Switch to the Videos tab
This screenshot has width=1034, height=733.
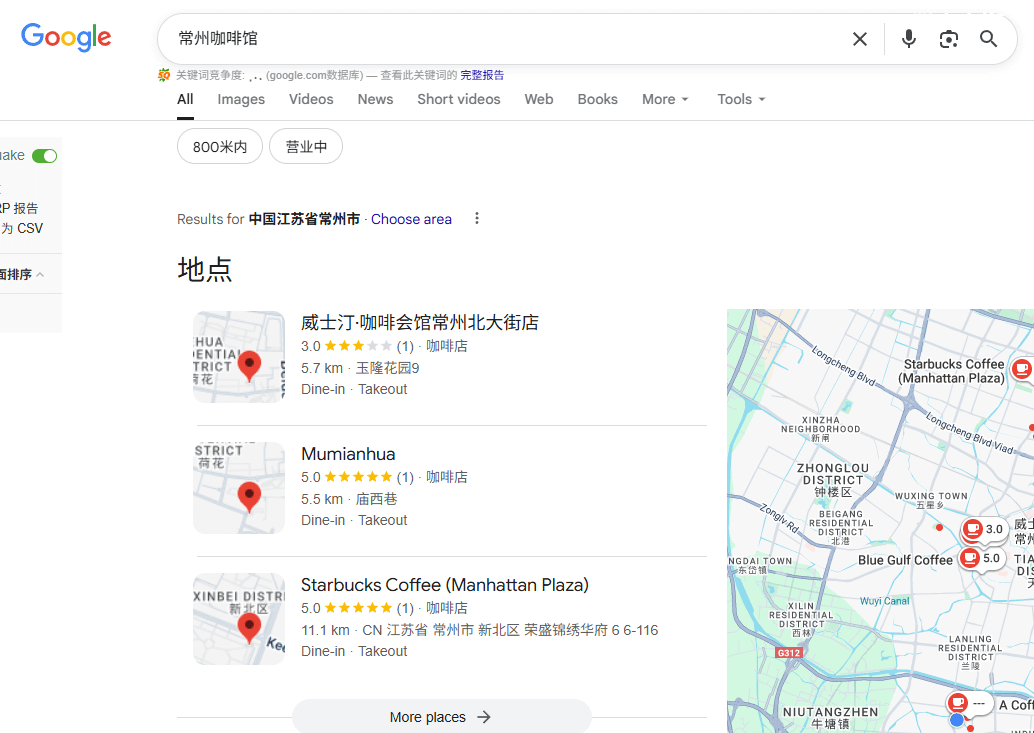pos(311,99)
